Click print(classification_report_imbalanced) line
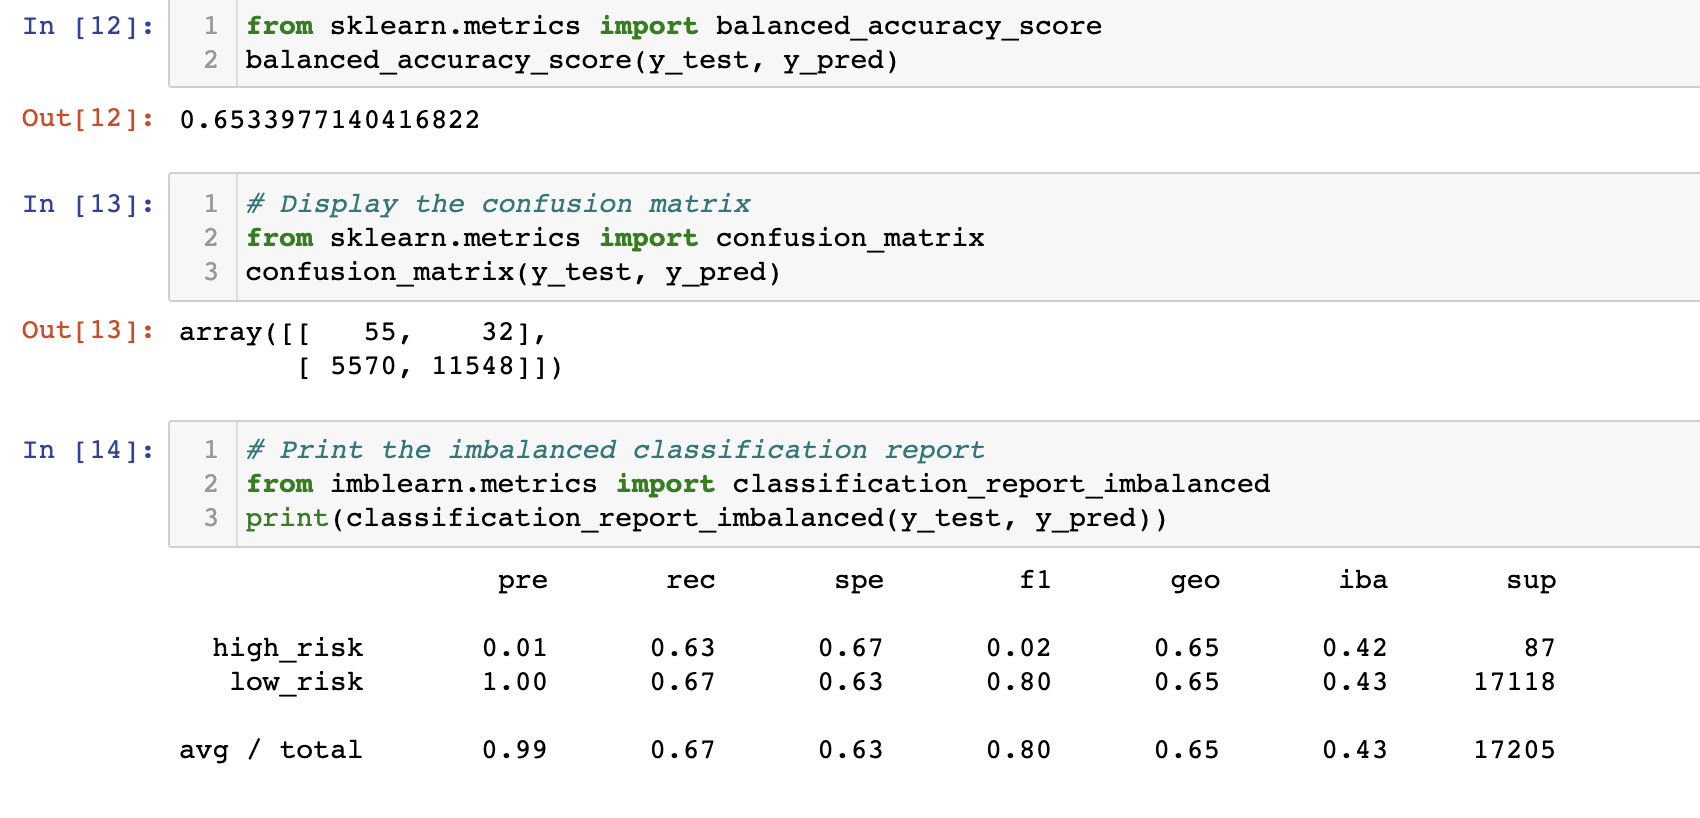Viewport: 1700px width, 818px height. [706, 518]
